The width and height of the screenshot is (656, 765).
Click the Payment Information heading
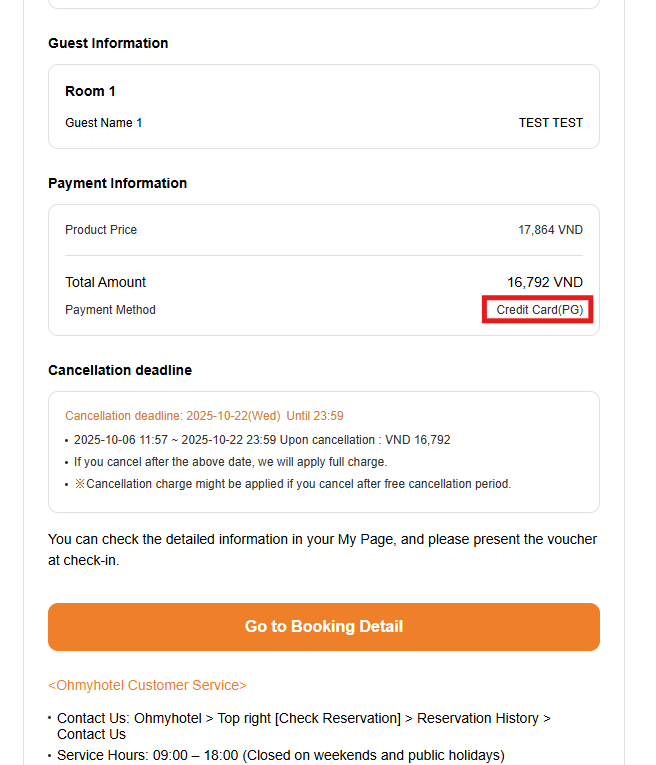point(117,183)
